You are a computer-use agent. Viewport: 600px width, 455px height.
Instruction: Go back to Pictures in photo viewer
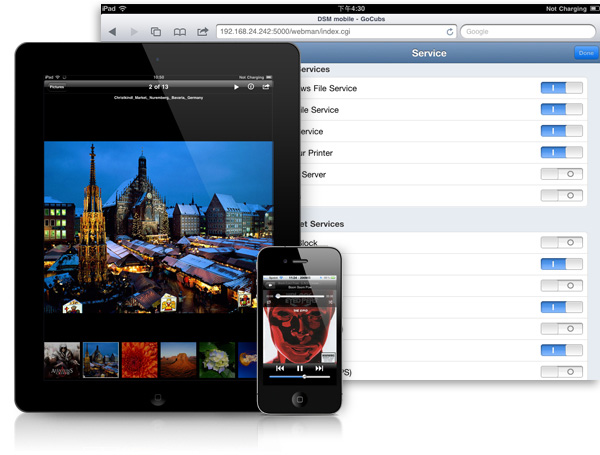pyautogui.click(x=58, y=87)
